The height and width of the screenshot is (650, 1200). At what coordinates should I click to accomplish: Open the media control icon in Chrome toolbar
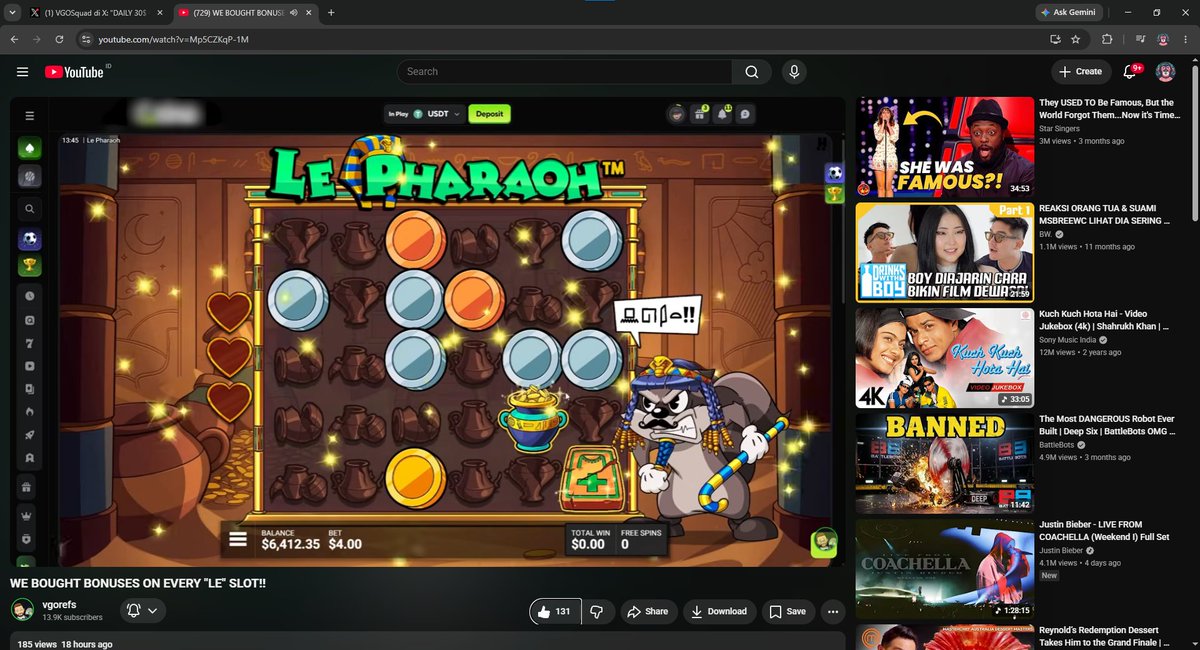point(1140,39)
